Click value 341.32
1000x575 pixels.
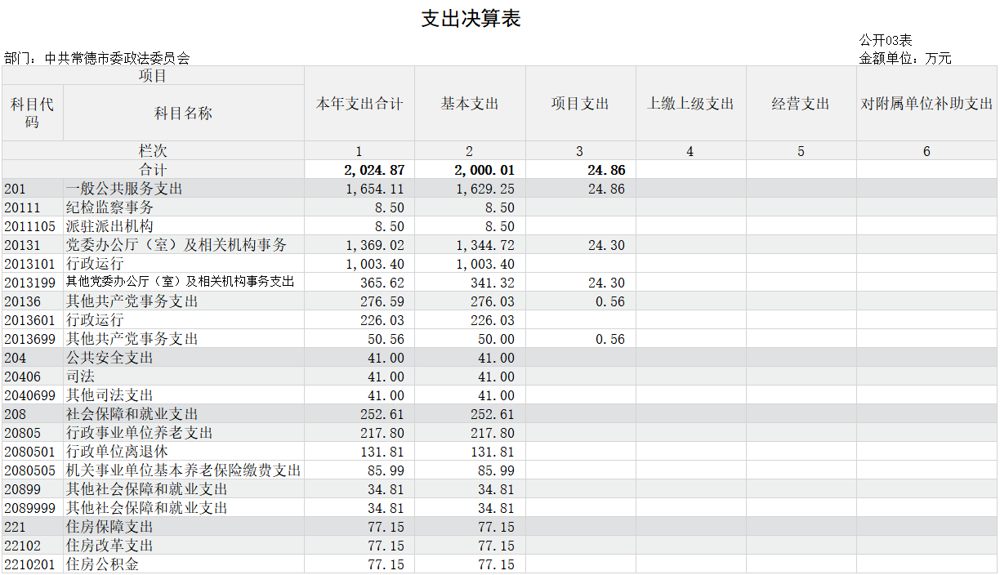click(493, 283)
